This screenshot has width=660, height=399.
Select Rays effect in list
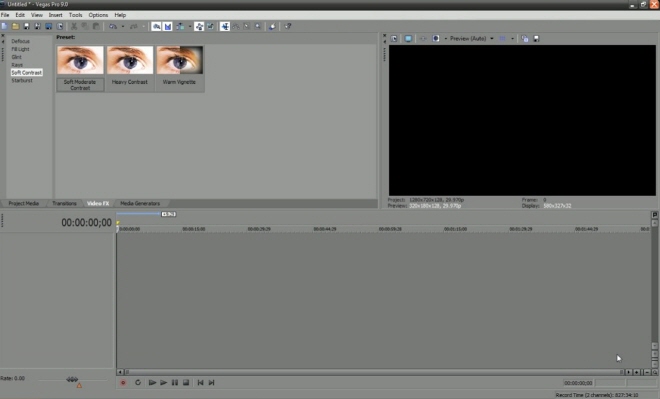pyautogui.click(x=17, y=65)
